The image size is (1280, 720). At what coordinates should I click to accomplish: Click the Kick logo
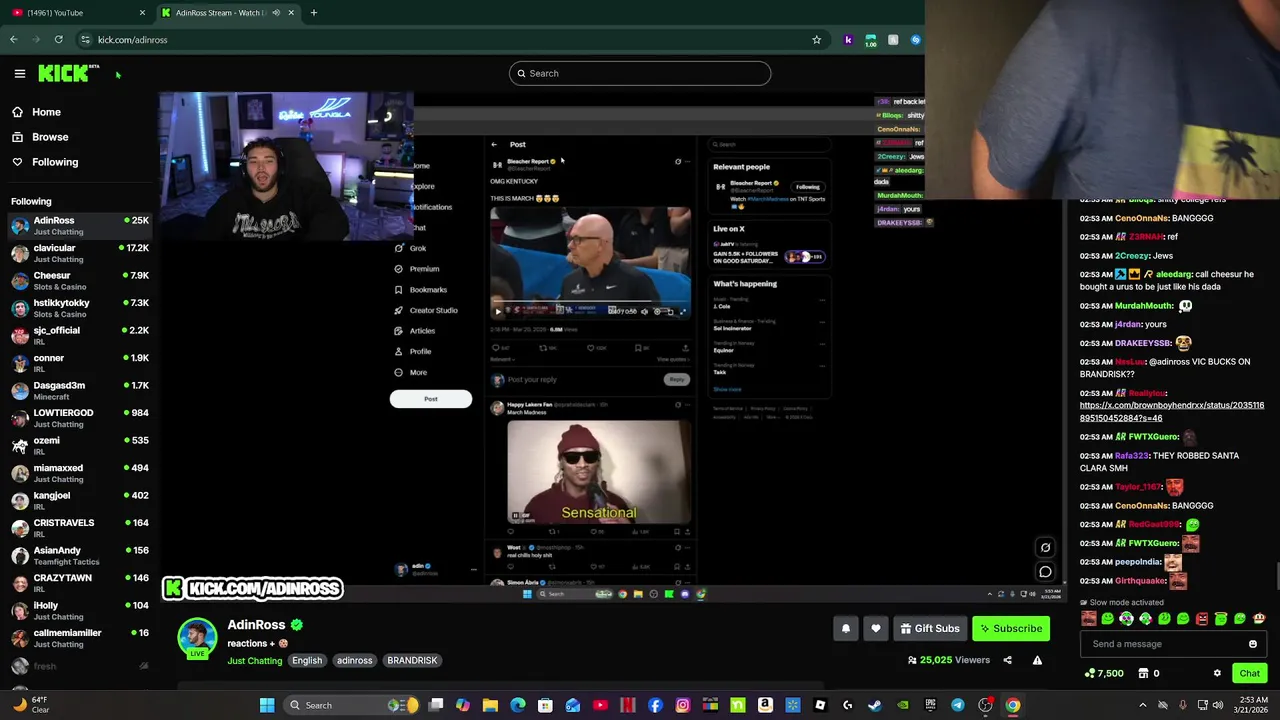point(68,73)
